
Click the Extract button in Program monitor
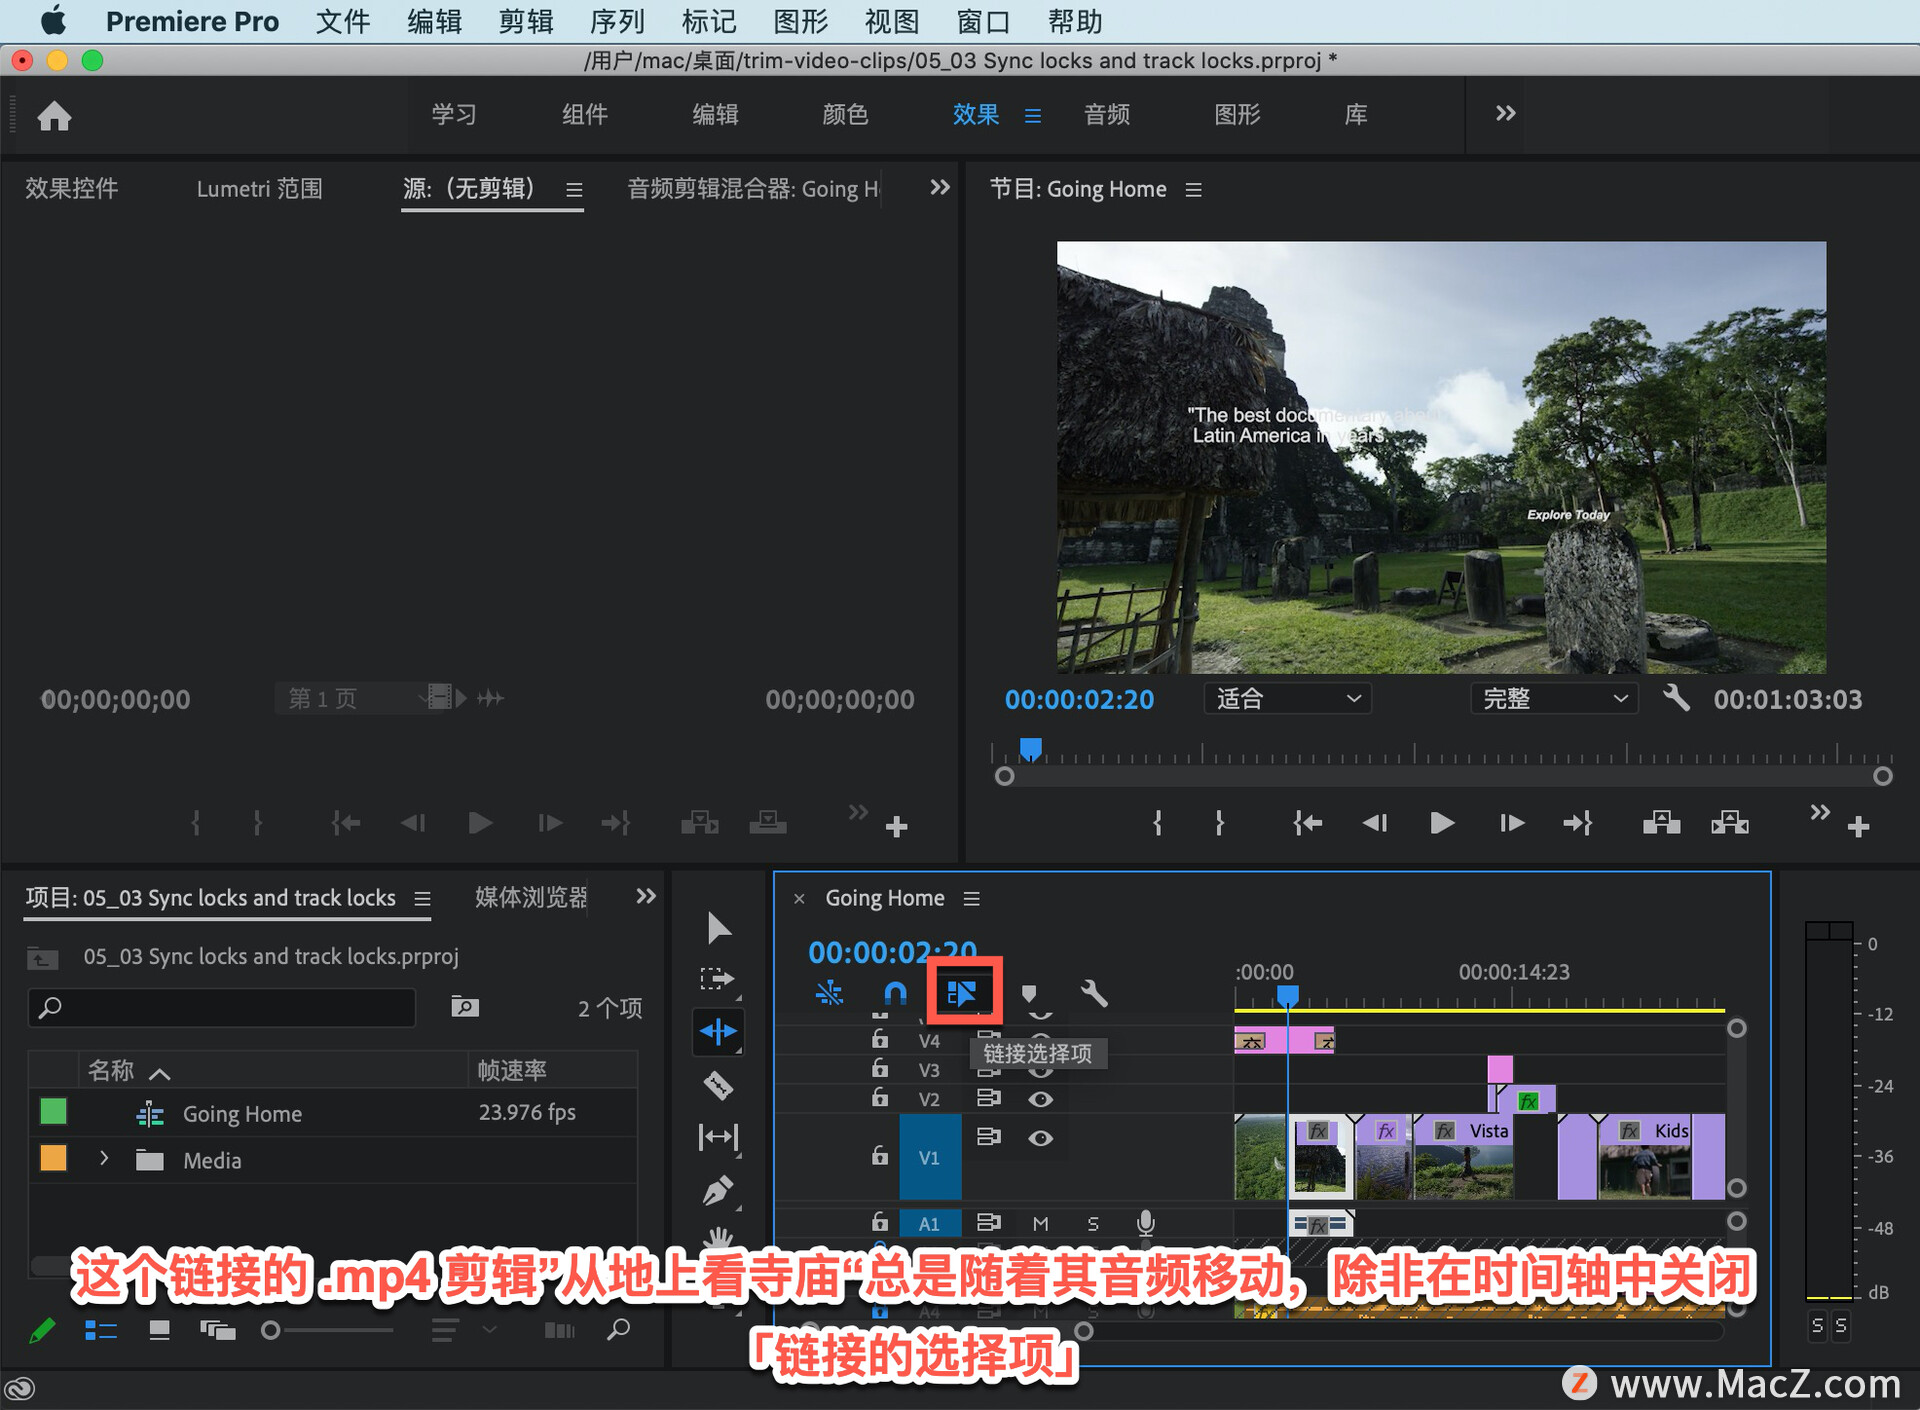1730,823
